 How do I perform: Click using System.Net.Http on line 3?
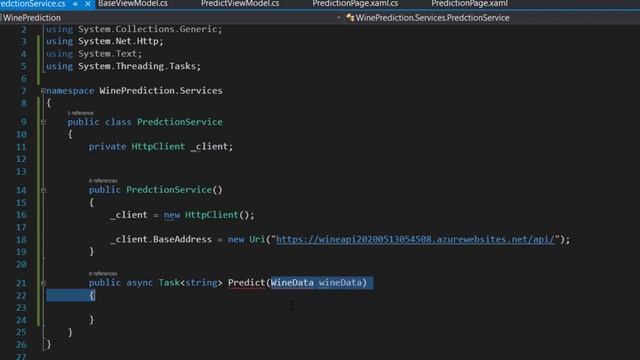click(104, 41)
